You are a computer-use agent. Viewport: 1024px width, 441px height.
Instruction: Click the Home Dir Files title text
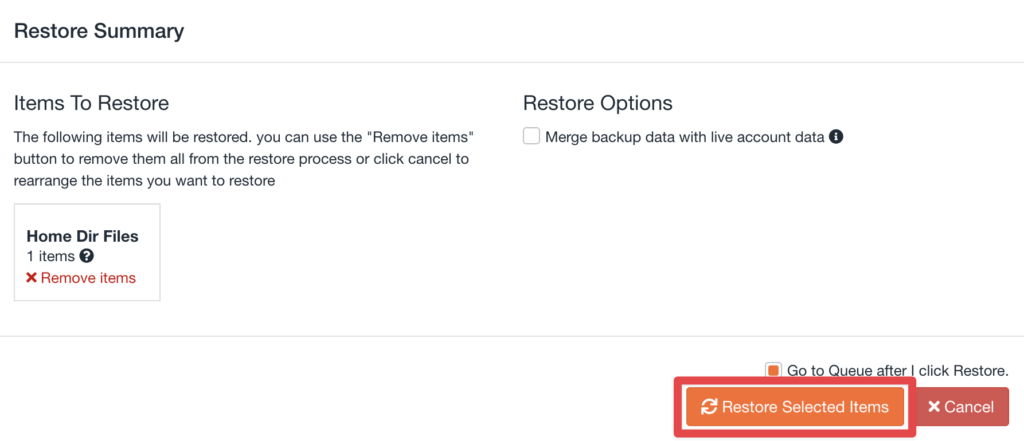[82, 236]
